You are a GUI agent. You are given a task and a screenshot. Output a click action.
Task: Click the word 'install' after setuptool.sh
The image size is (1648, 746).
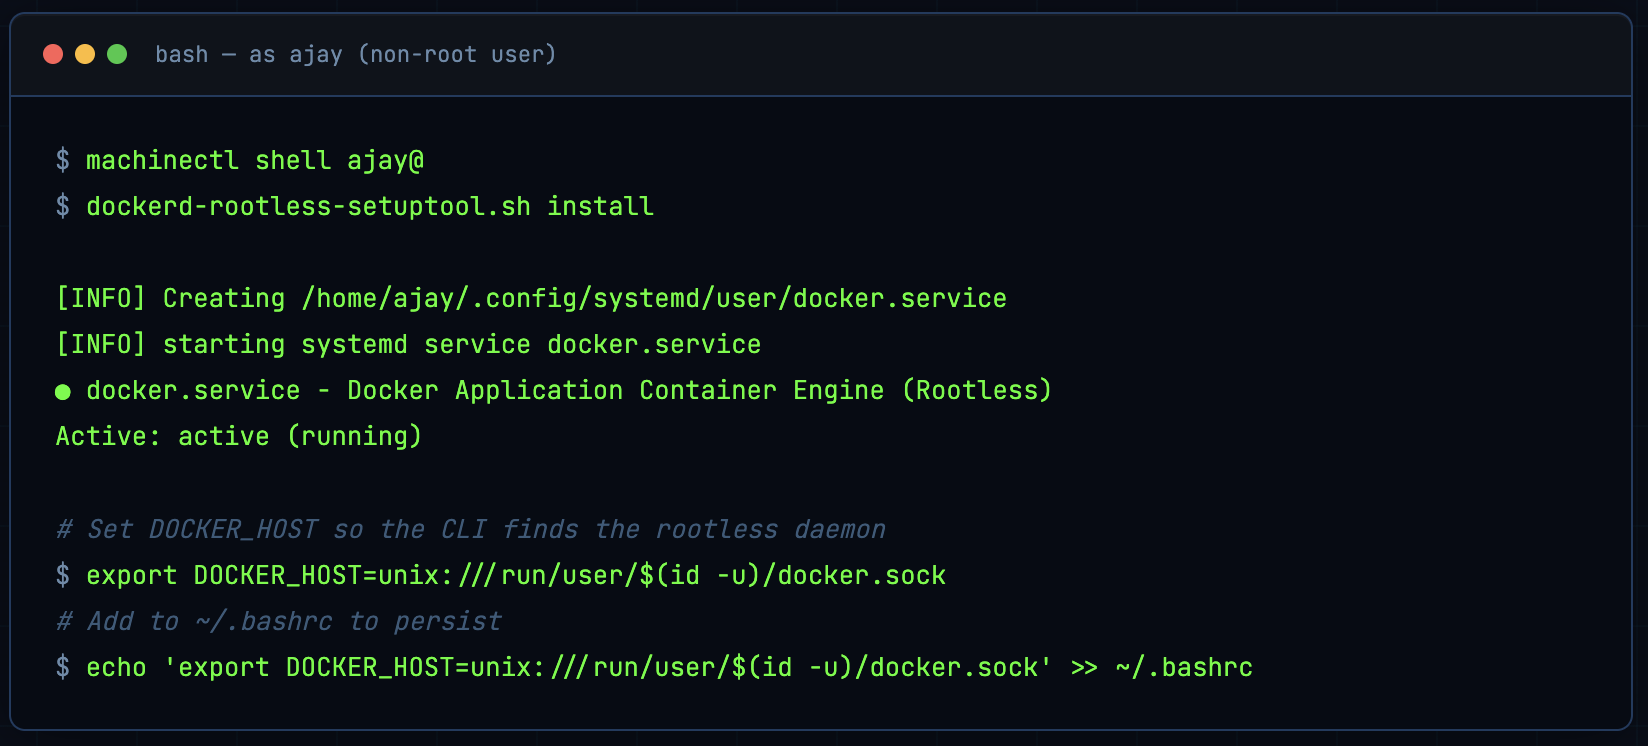click(x=600, y=206)
